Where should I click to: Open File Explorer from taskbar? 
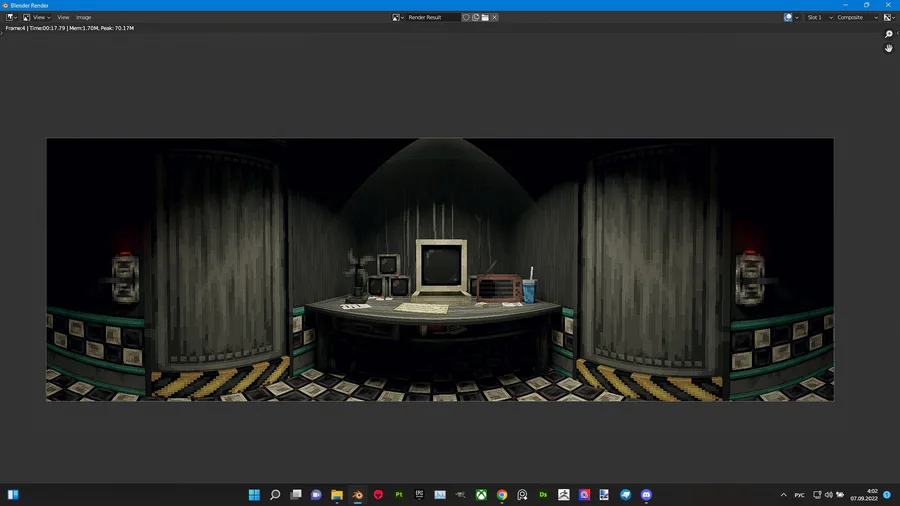tap(337, 495)
